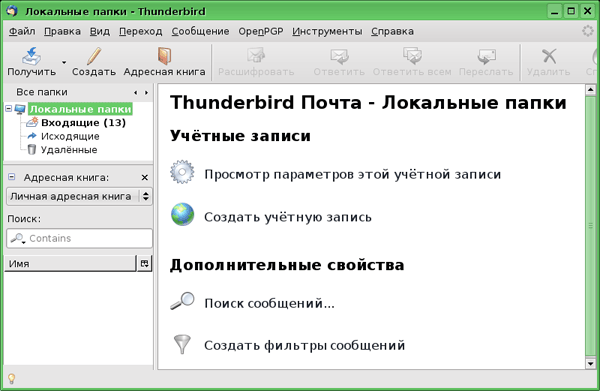This screenshot has width=600, height=391.
Task: Click the scroll down arrow
Action: 590,364
